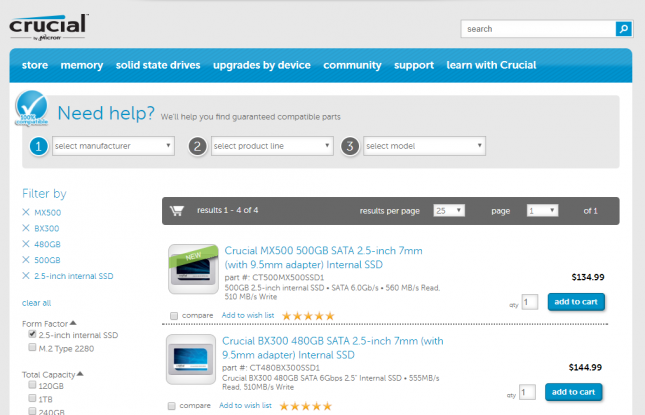Screen dimensions: 645x415
Task: Click the shopping cart icon in results bar
Action: [x=177, y=211]
